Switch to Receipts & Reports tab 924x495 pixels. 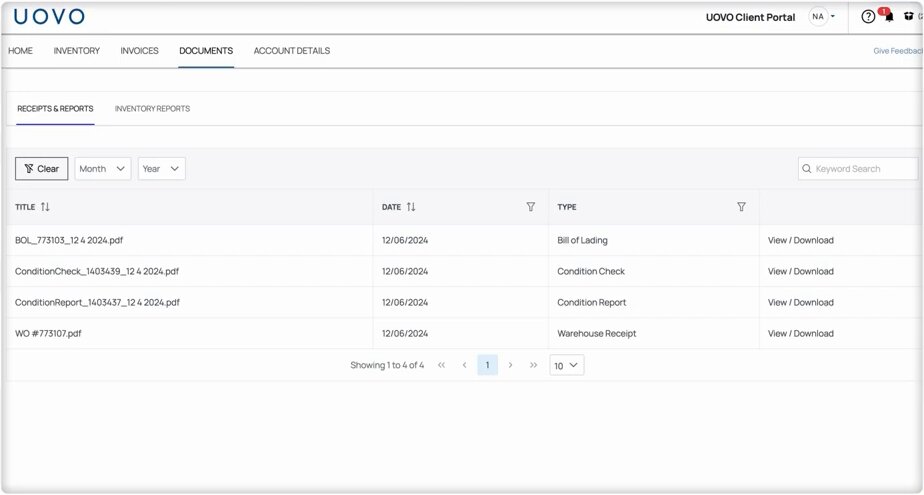pyautogui.click(x=55, y=108)
